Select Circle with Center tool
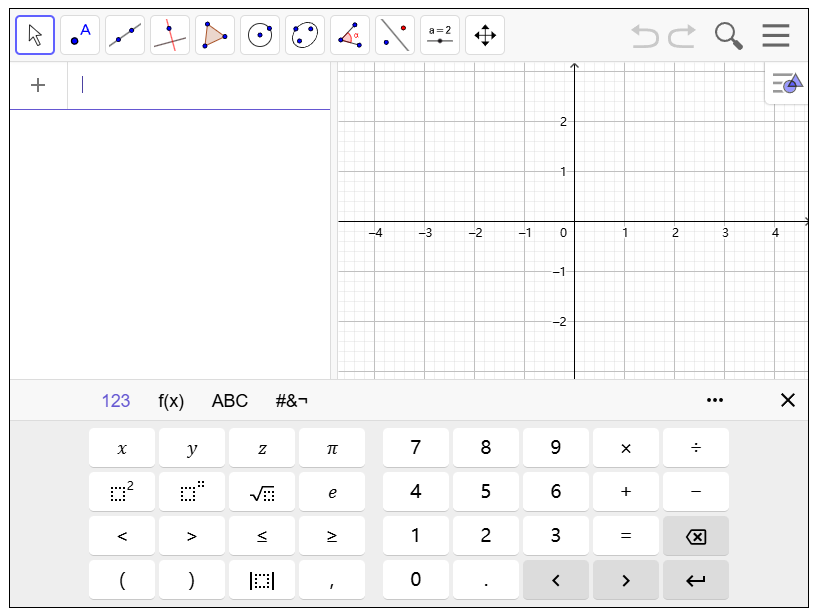 (260, 35)
